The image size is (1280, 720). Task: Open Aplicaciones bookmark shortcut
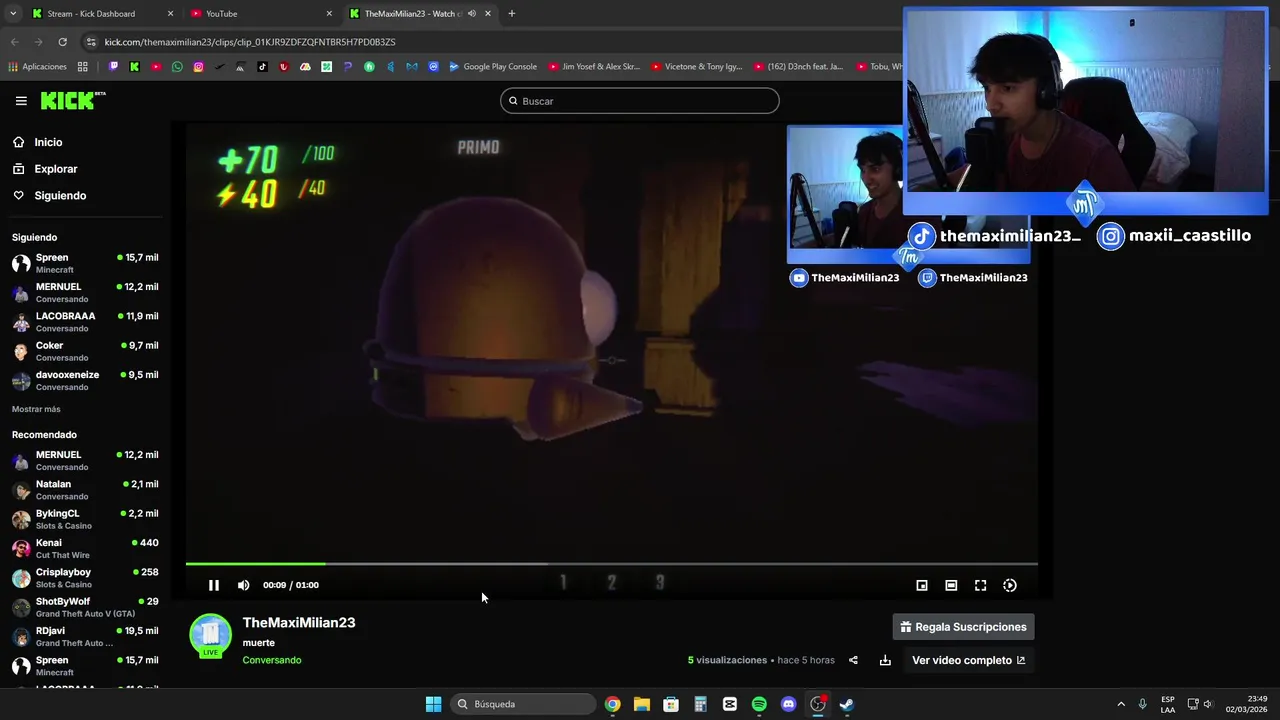[37, 67]
